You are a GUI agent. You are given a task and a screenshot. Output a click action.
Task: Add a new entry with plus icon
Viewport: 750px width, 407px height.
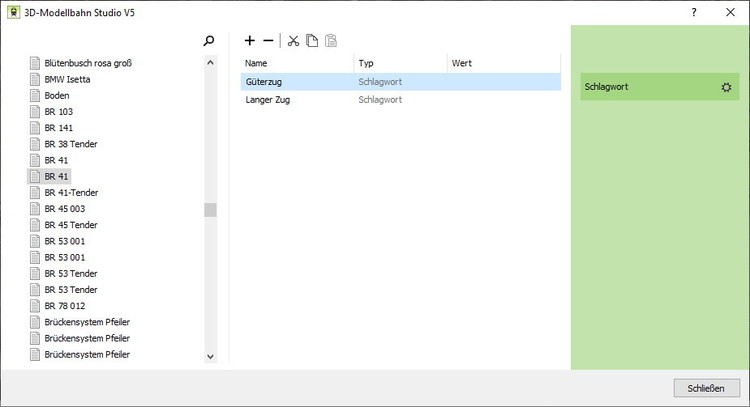click(x=250, y=41)
